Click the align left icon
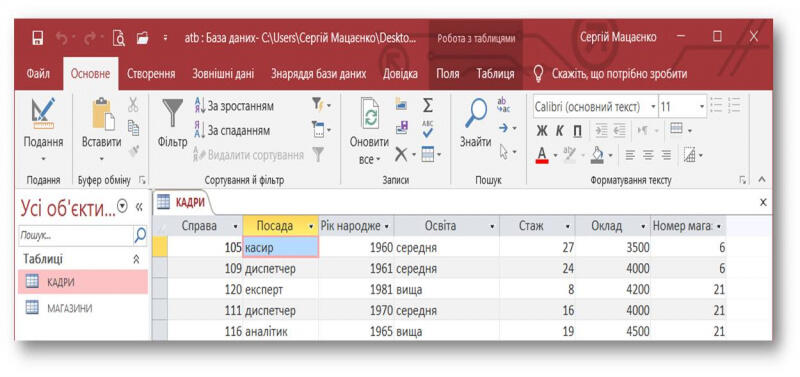This screenshot has width=800, height=377. [630, 155]
